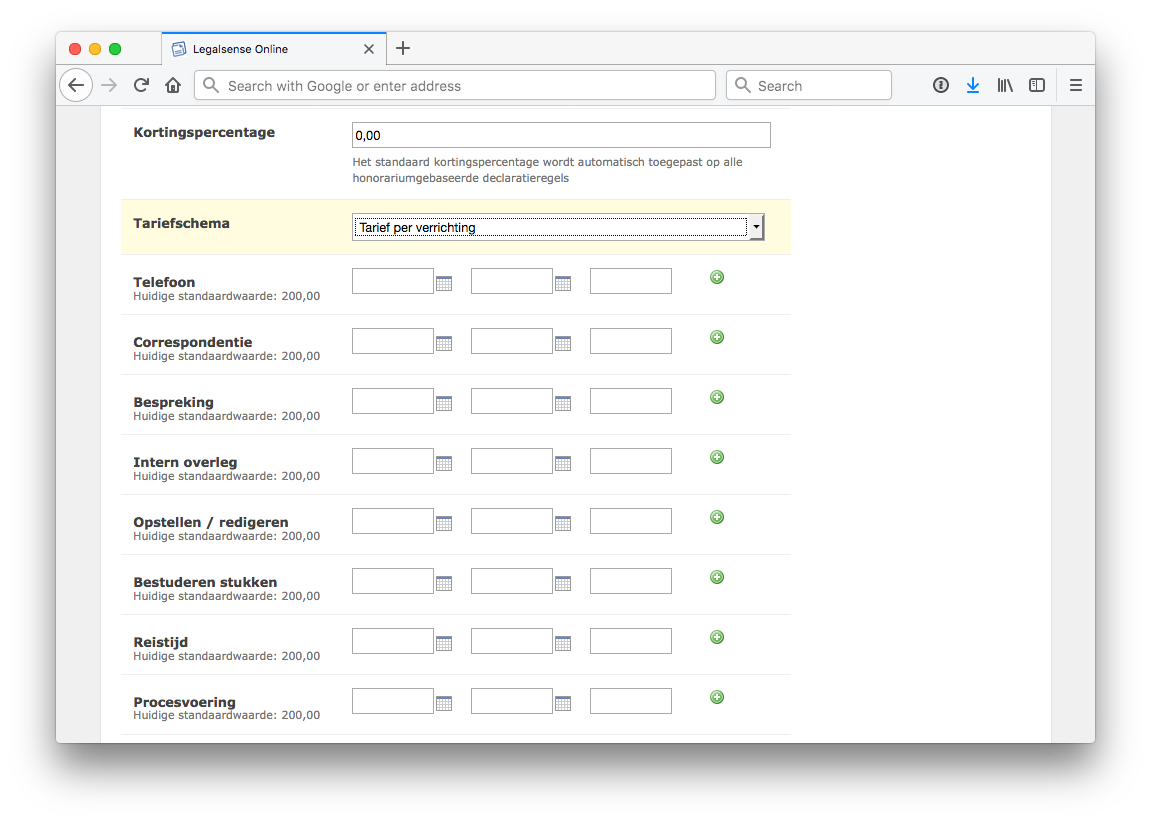This screenshot has height=823, width=1151.
Task: Open second calendar picker for Procesvoering
Action: 563,704
